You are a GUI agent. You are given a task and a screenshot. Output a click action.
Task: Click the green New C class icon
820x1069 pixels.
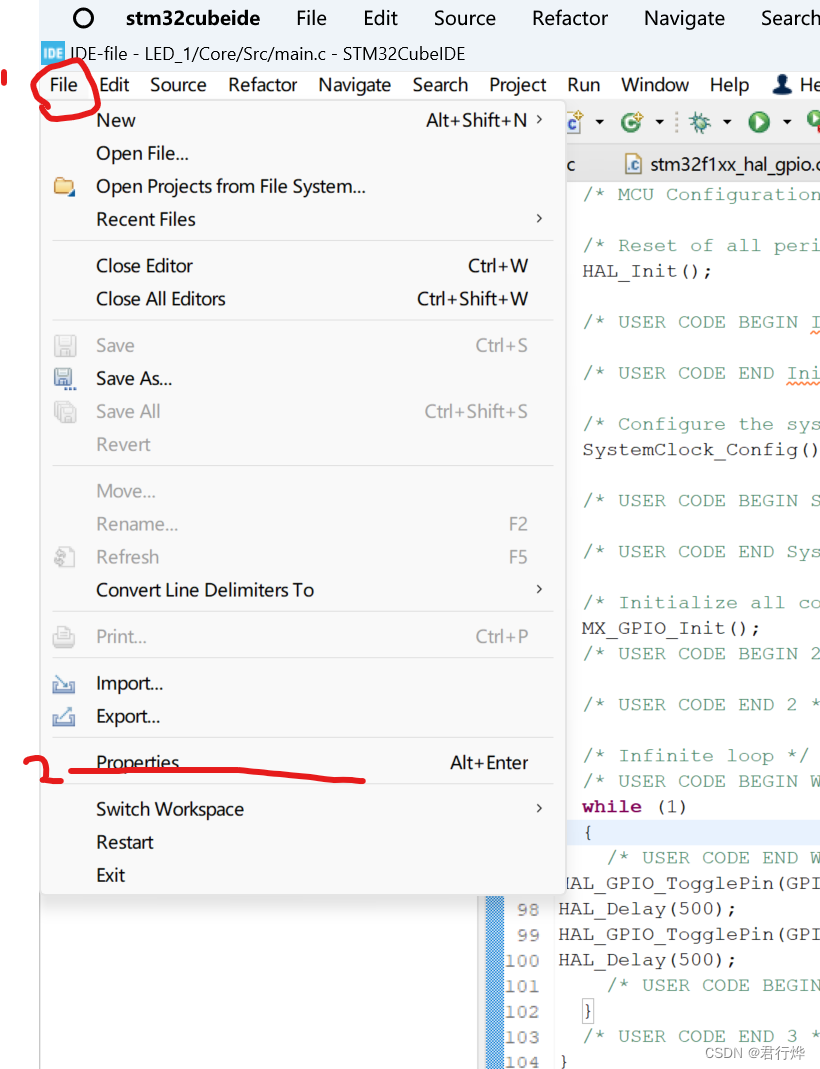click(632, 122)
